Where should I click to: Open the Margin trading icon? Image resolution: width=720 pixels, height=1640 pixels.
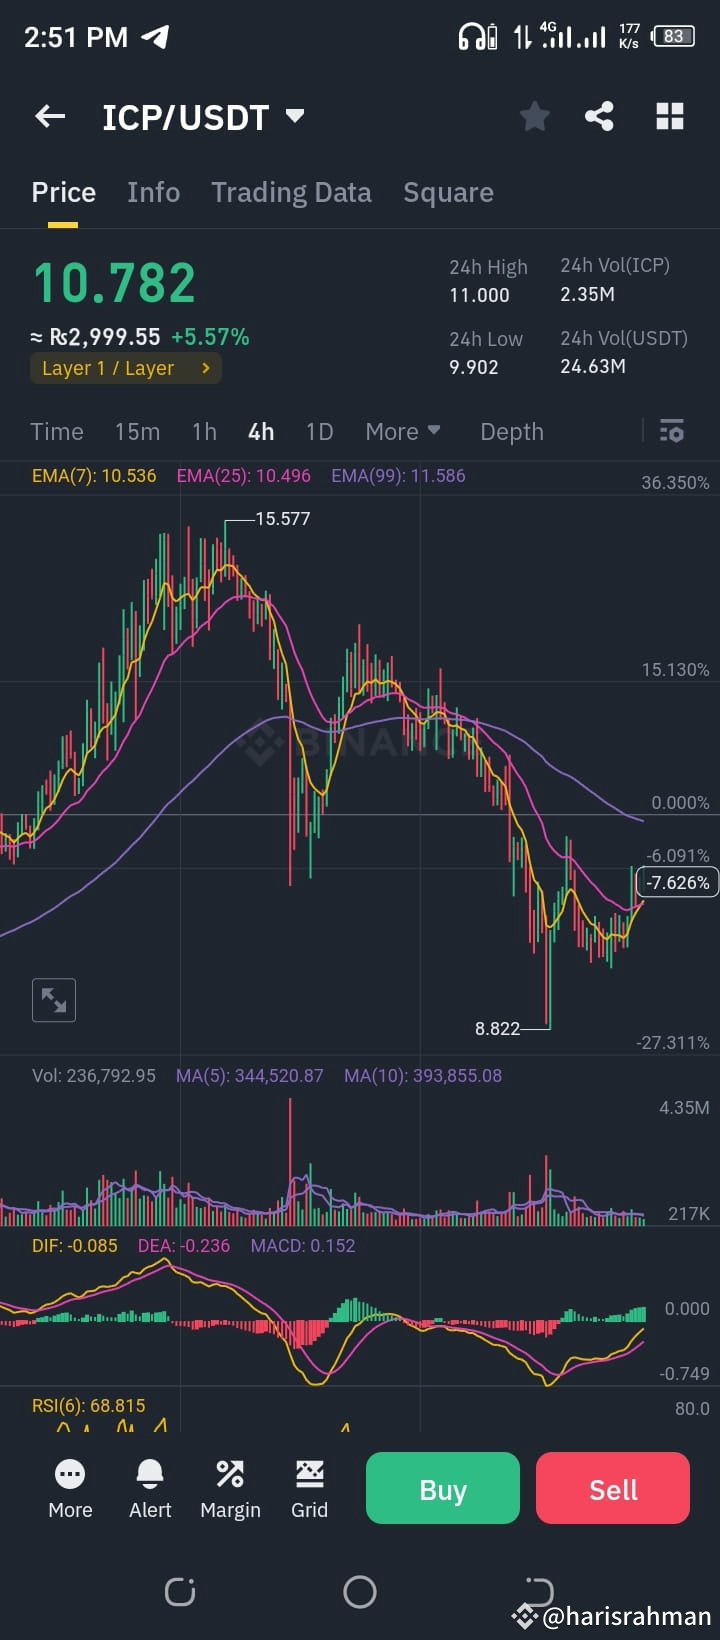point(230,1488)
